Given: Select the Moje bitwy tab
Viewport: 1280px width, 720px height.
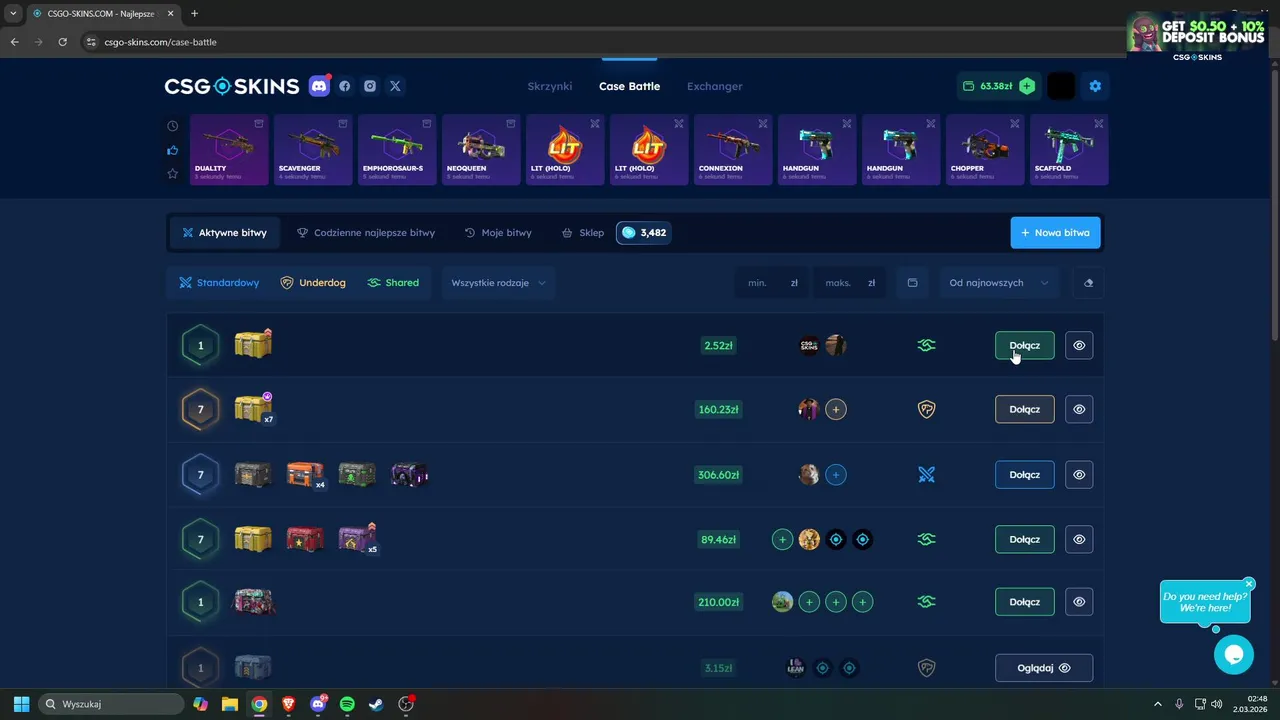Looking at the screenshot, I should (498, 233).
